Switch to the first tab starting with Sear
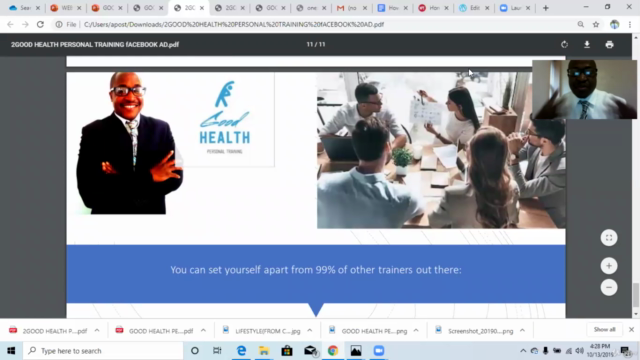Viewport: 640px width, 360px height. 24,8
